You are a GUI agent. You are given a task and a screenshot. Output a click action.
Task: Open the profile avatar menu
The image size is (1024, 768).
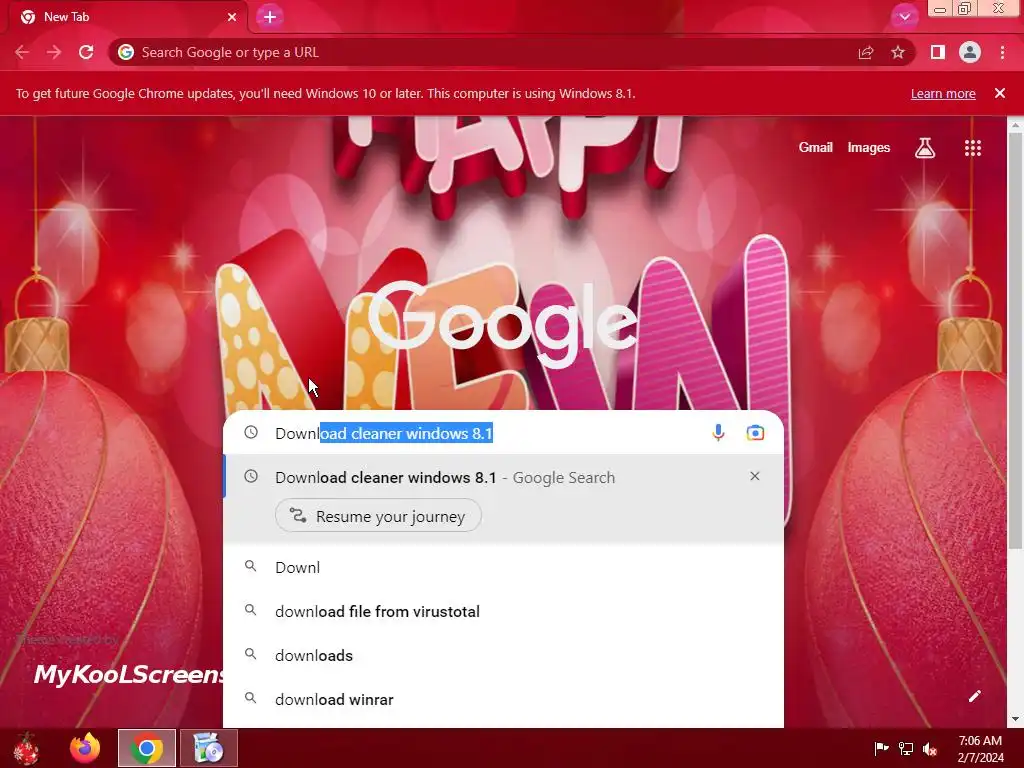tap(970, 52)
